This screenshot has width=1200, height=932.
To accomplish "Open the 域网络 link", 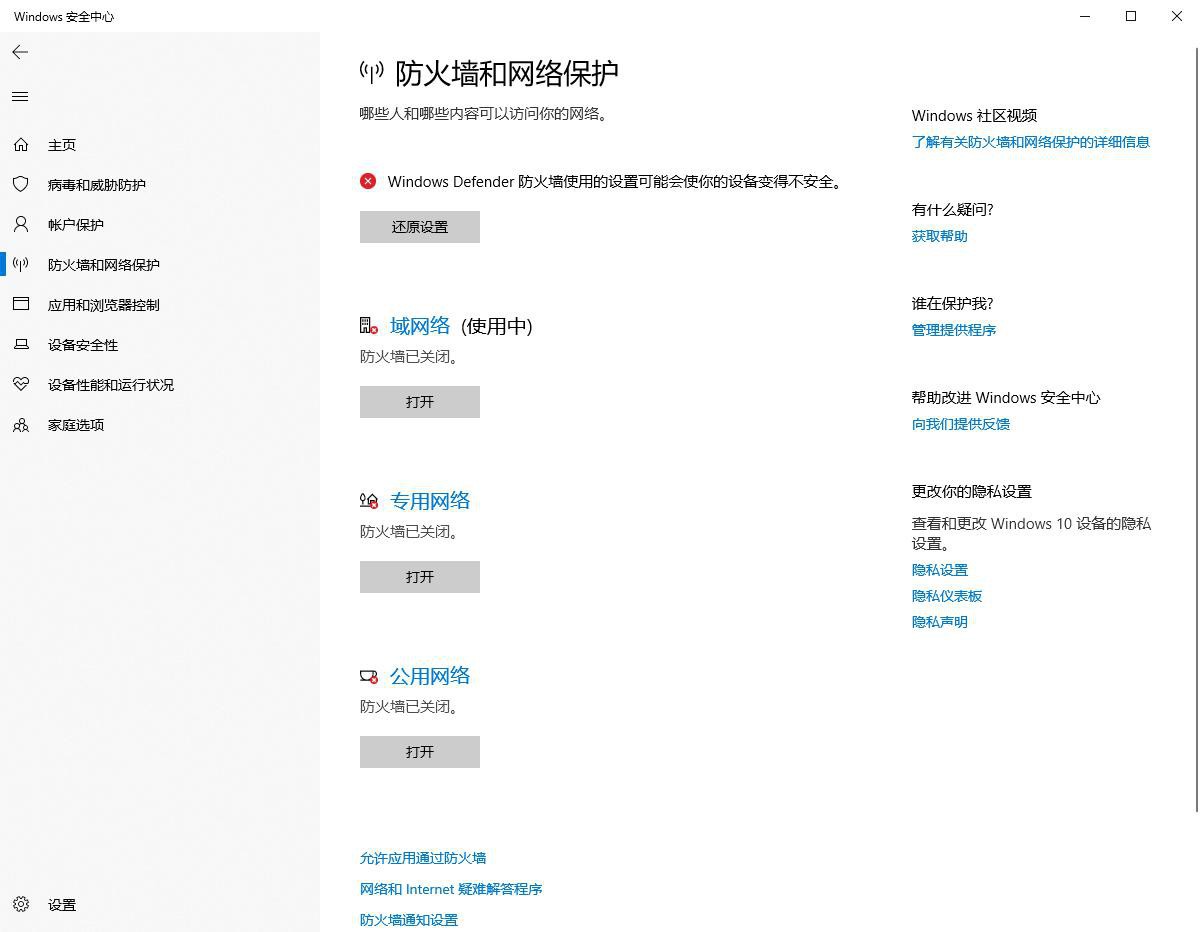I will click(x=420, y=326).
